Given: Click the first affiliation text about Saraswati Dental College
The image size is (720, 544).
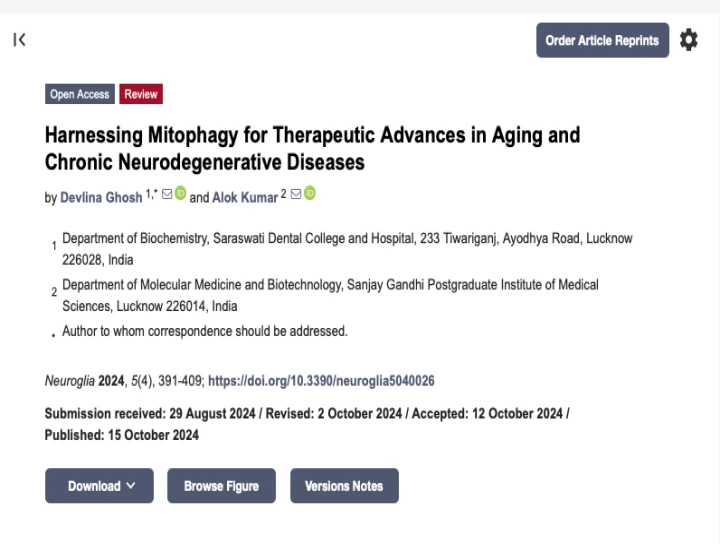Looking at the screenshot, I should coord(347,249).
